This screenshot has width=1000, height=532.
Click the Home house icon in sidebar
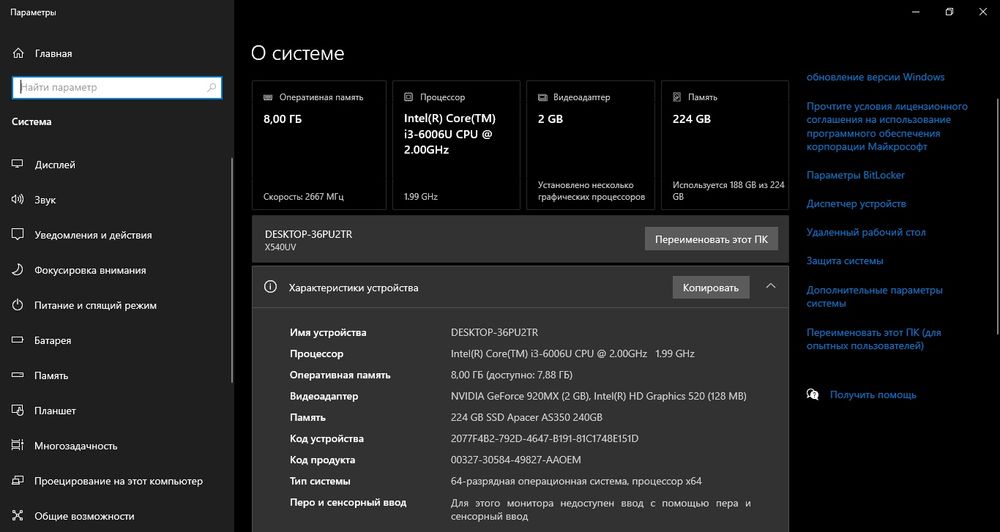point(18,54)
